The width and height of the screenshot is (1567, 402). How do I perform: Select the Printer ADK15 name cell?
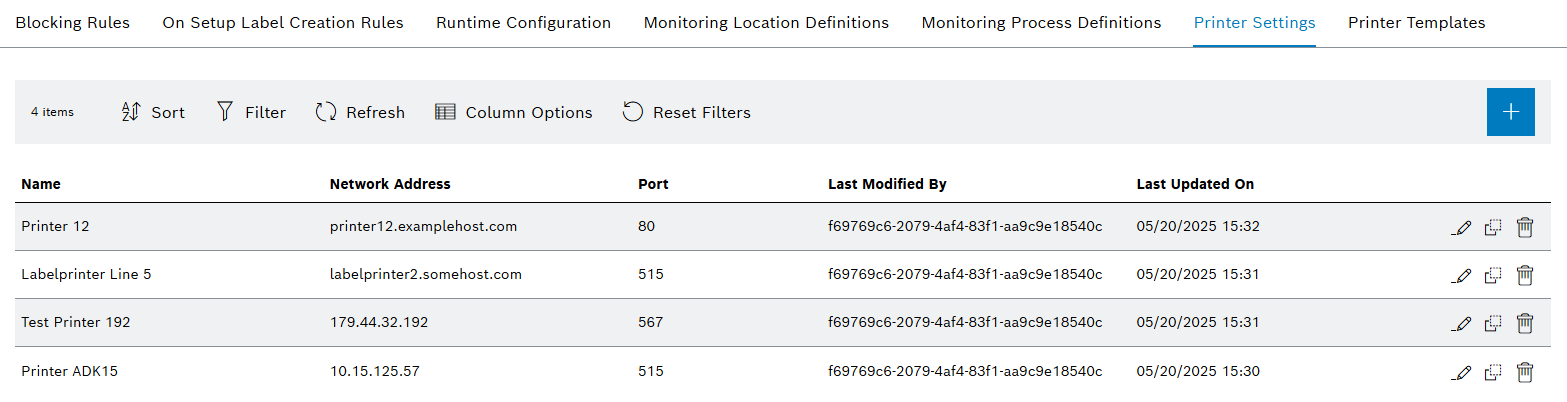pos(70,371)
